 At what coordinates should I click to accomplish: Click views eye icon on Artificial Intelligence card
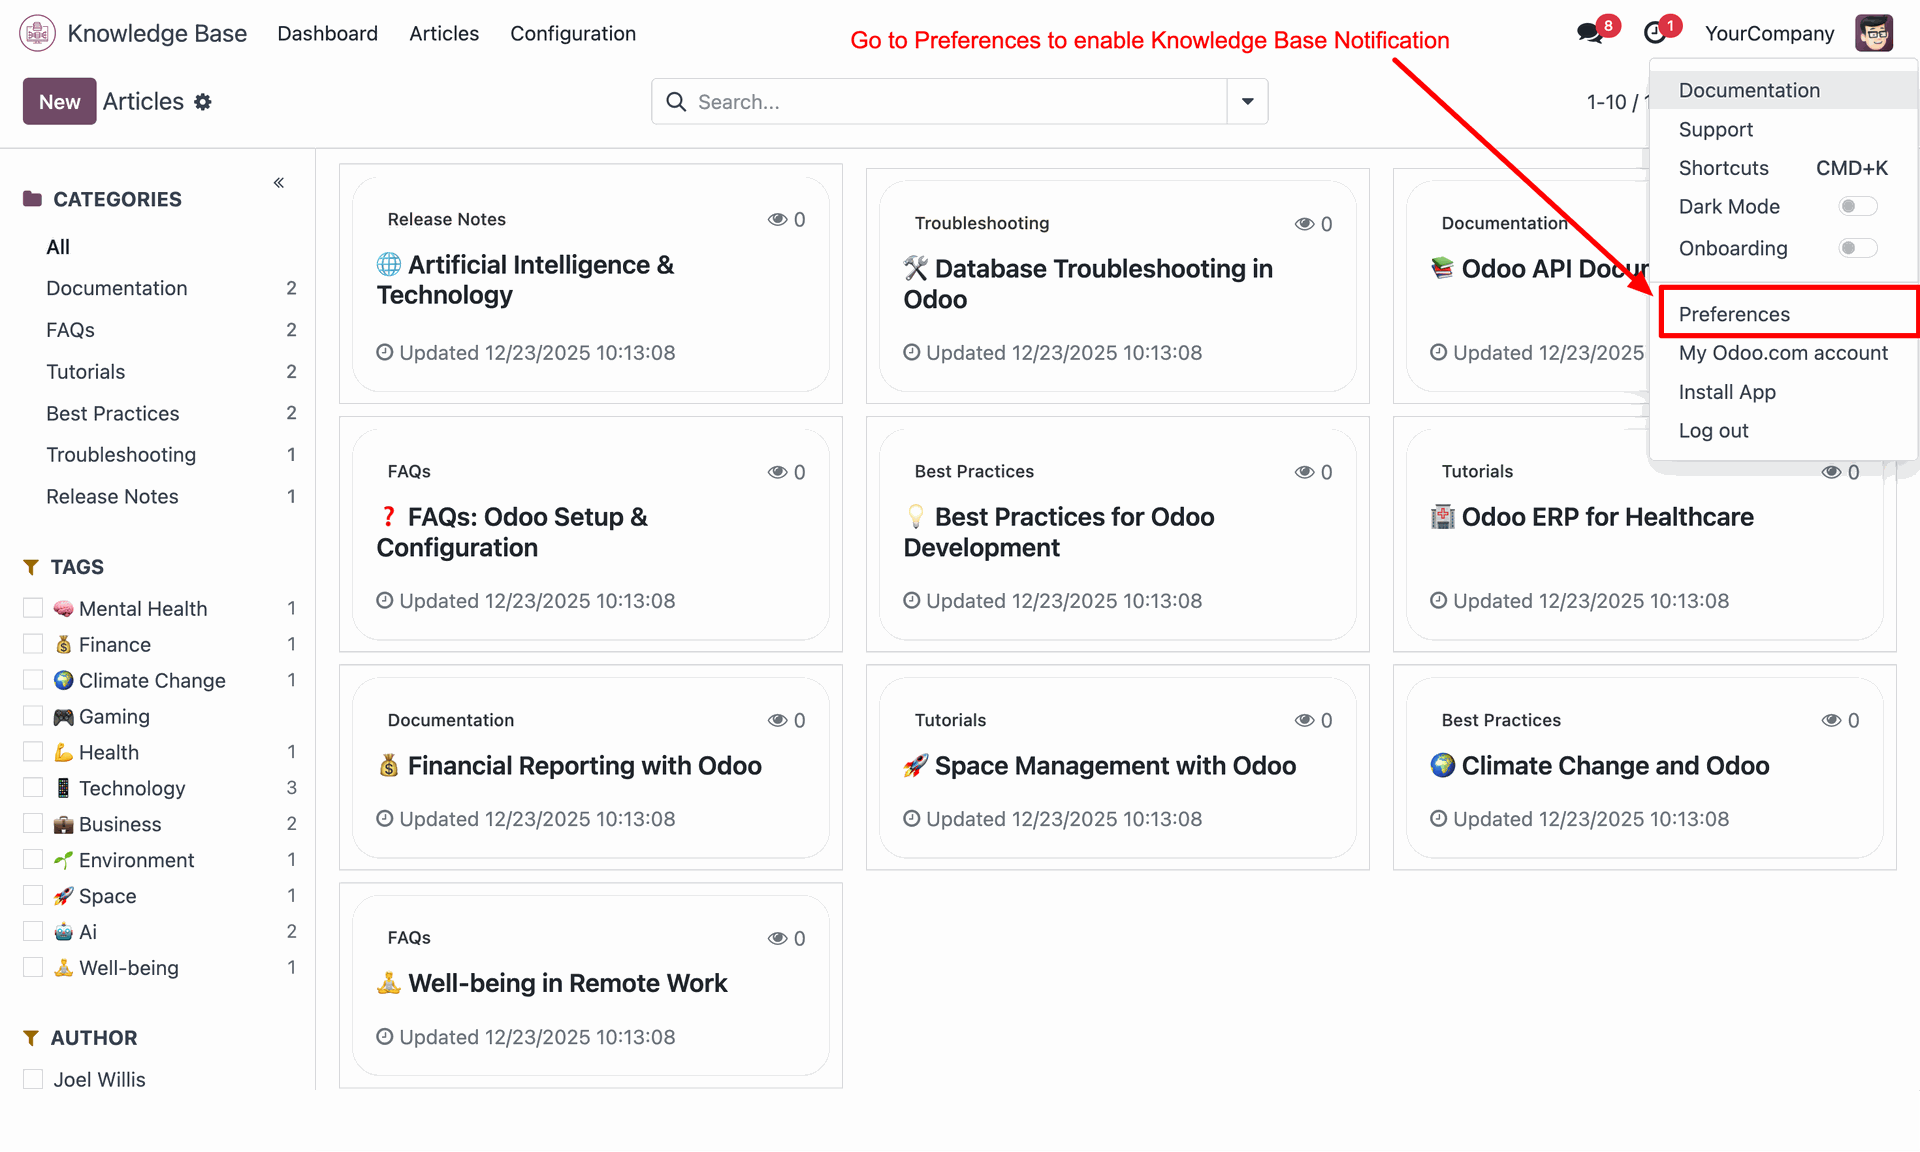tap(777, 220)
